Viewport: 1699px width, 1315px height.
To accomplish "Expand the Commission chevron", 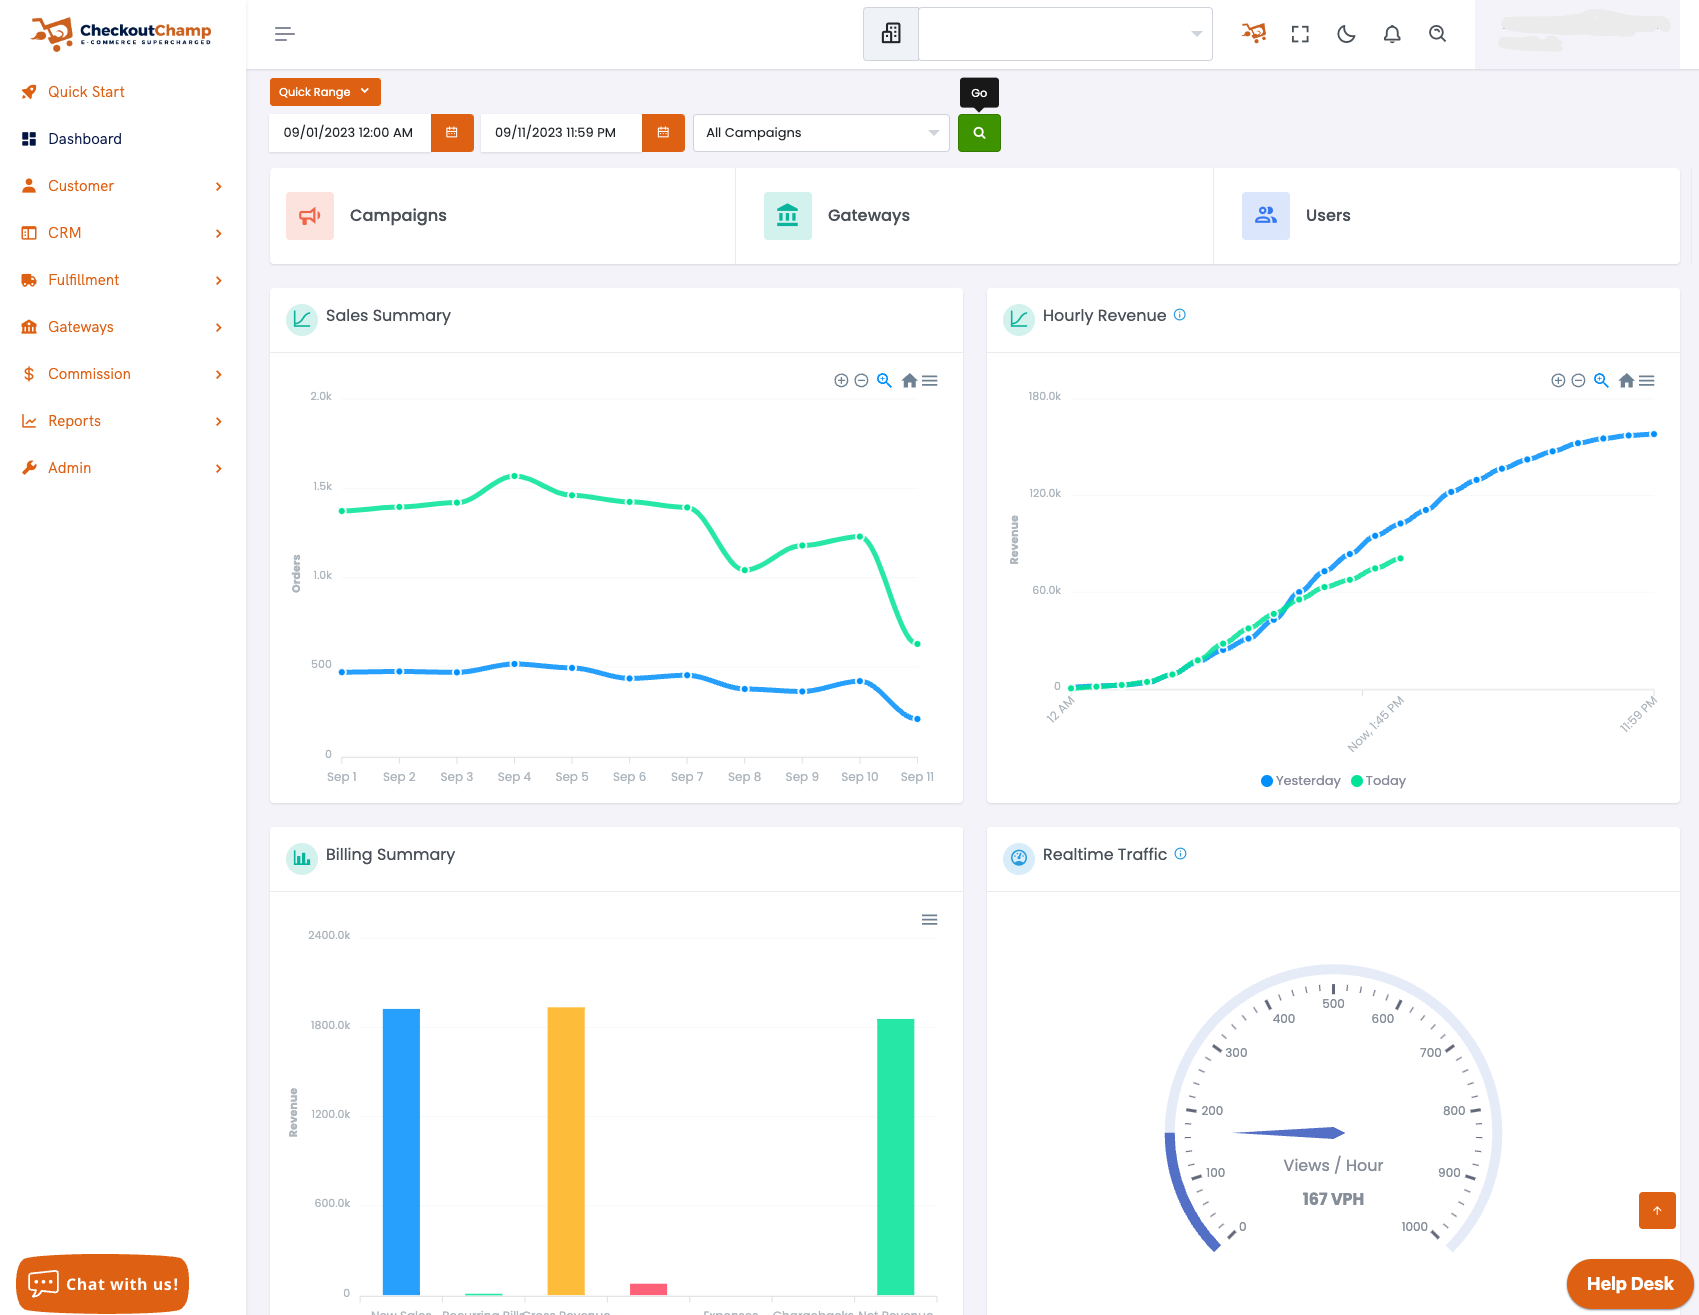I will pyautogui.click(x=218, y=375).
